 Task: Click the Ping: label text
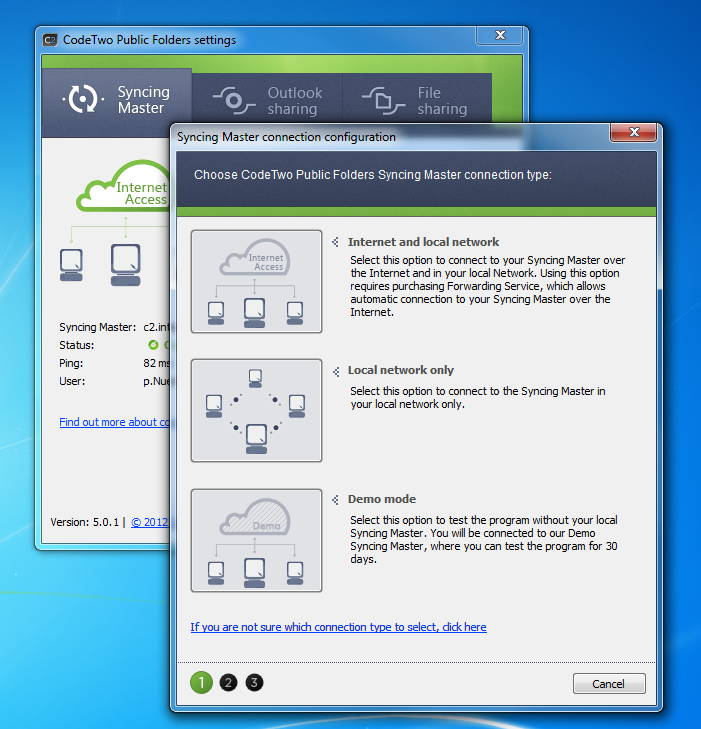click(x=71, y=364)
